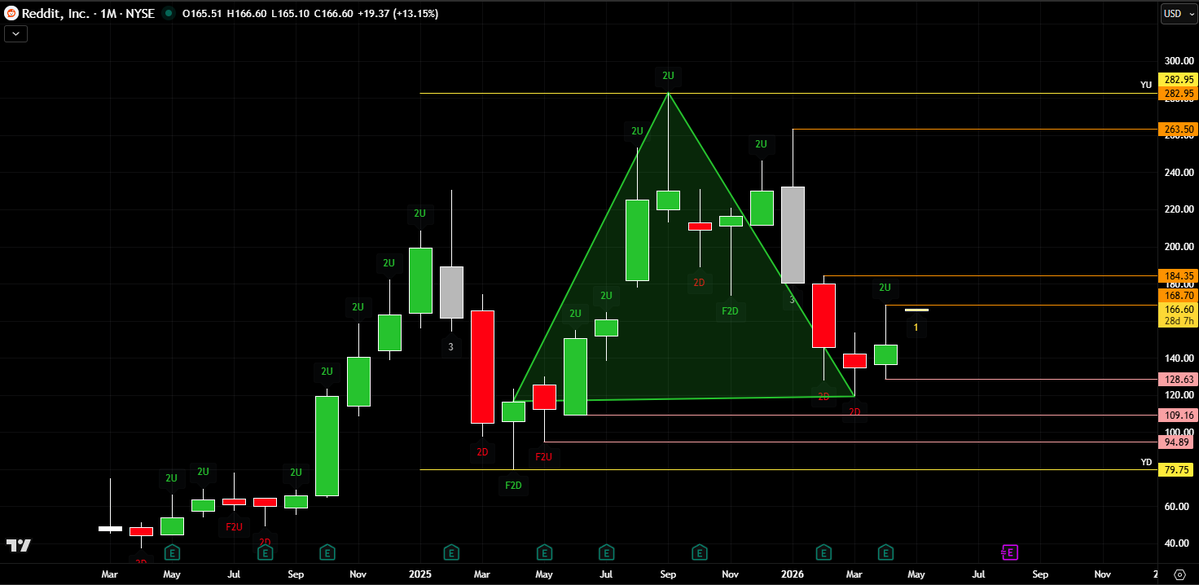Click the 109.16 price label
The width and height of the screenshot is (1199, 585).
[1177, 415]
